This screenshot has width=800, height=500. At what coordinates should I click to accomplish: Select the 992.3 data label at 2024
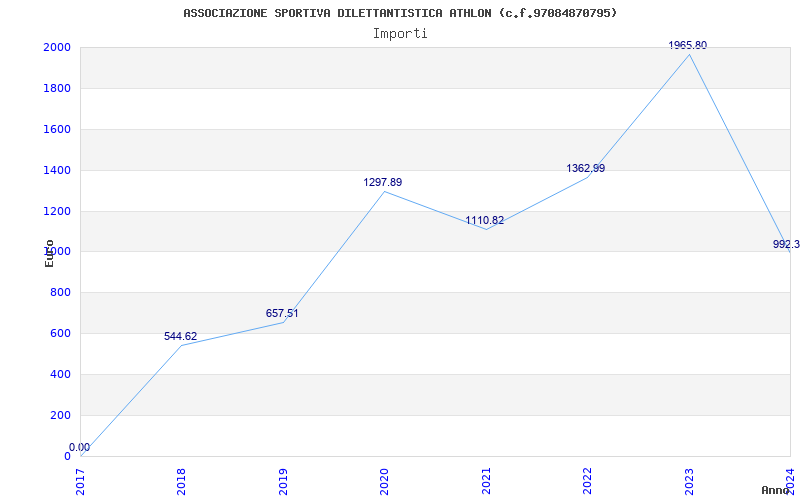(x=786, y=244)
